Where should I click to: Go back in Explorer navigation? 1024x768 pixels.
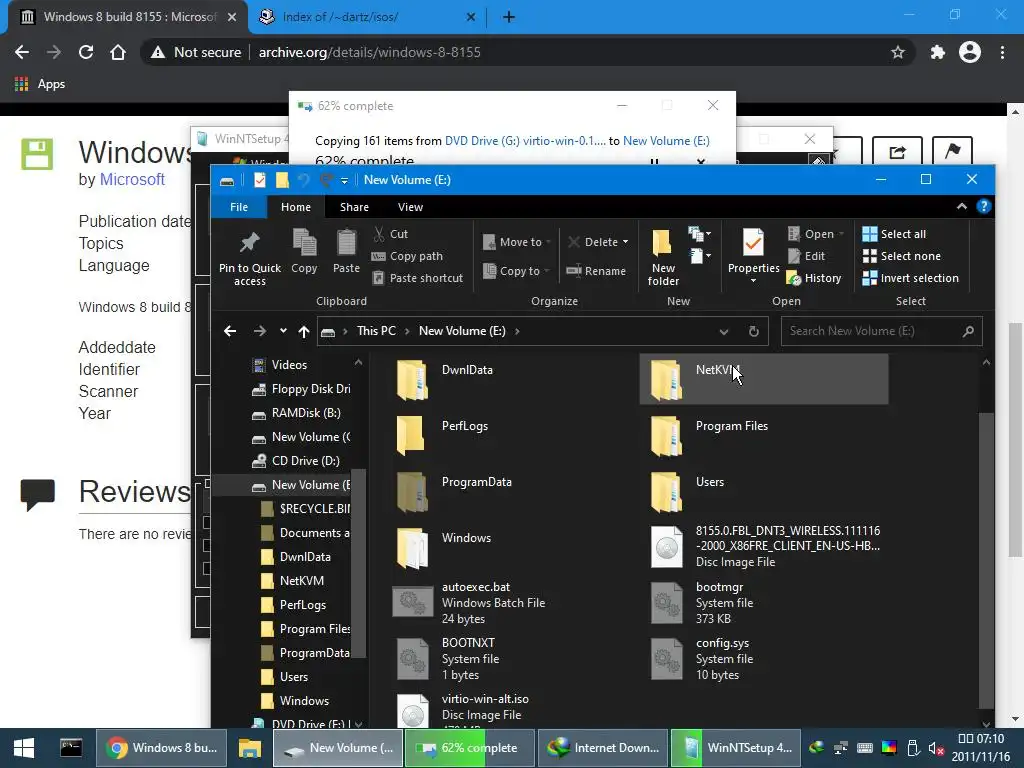pyautogui.click(x=230, y=331)
